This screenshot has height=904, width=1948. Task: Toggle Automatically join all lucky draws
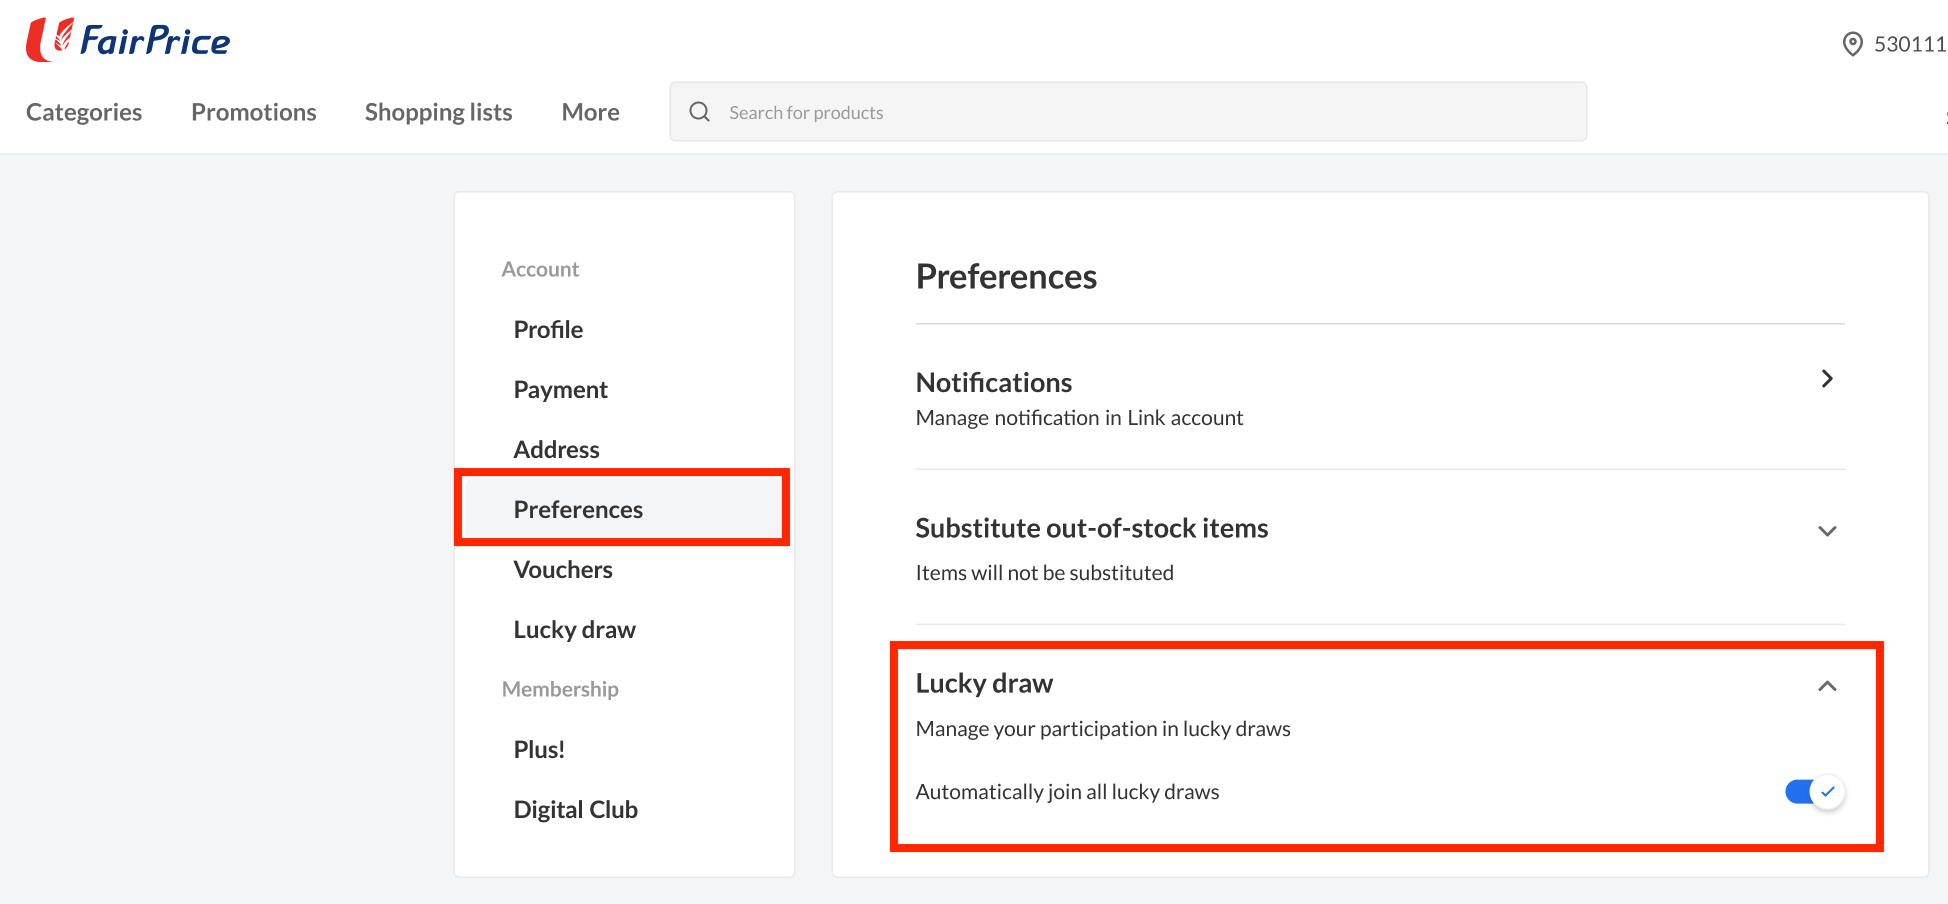point(1814,792)
